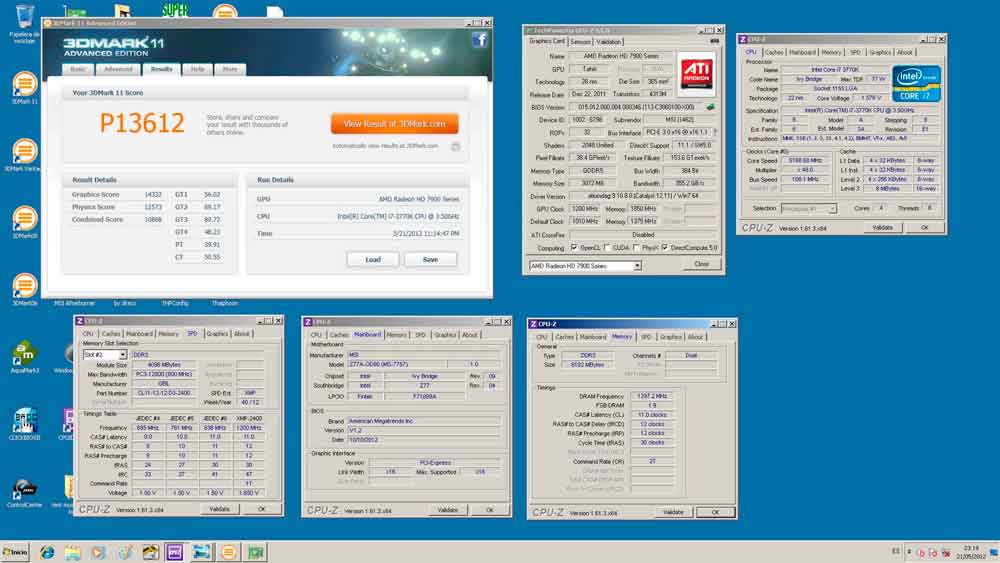Click the Graphics Score value 14332
1000x563 pixels.
tap(153, 194)
